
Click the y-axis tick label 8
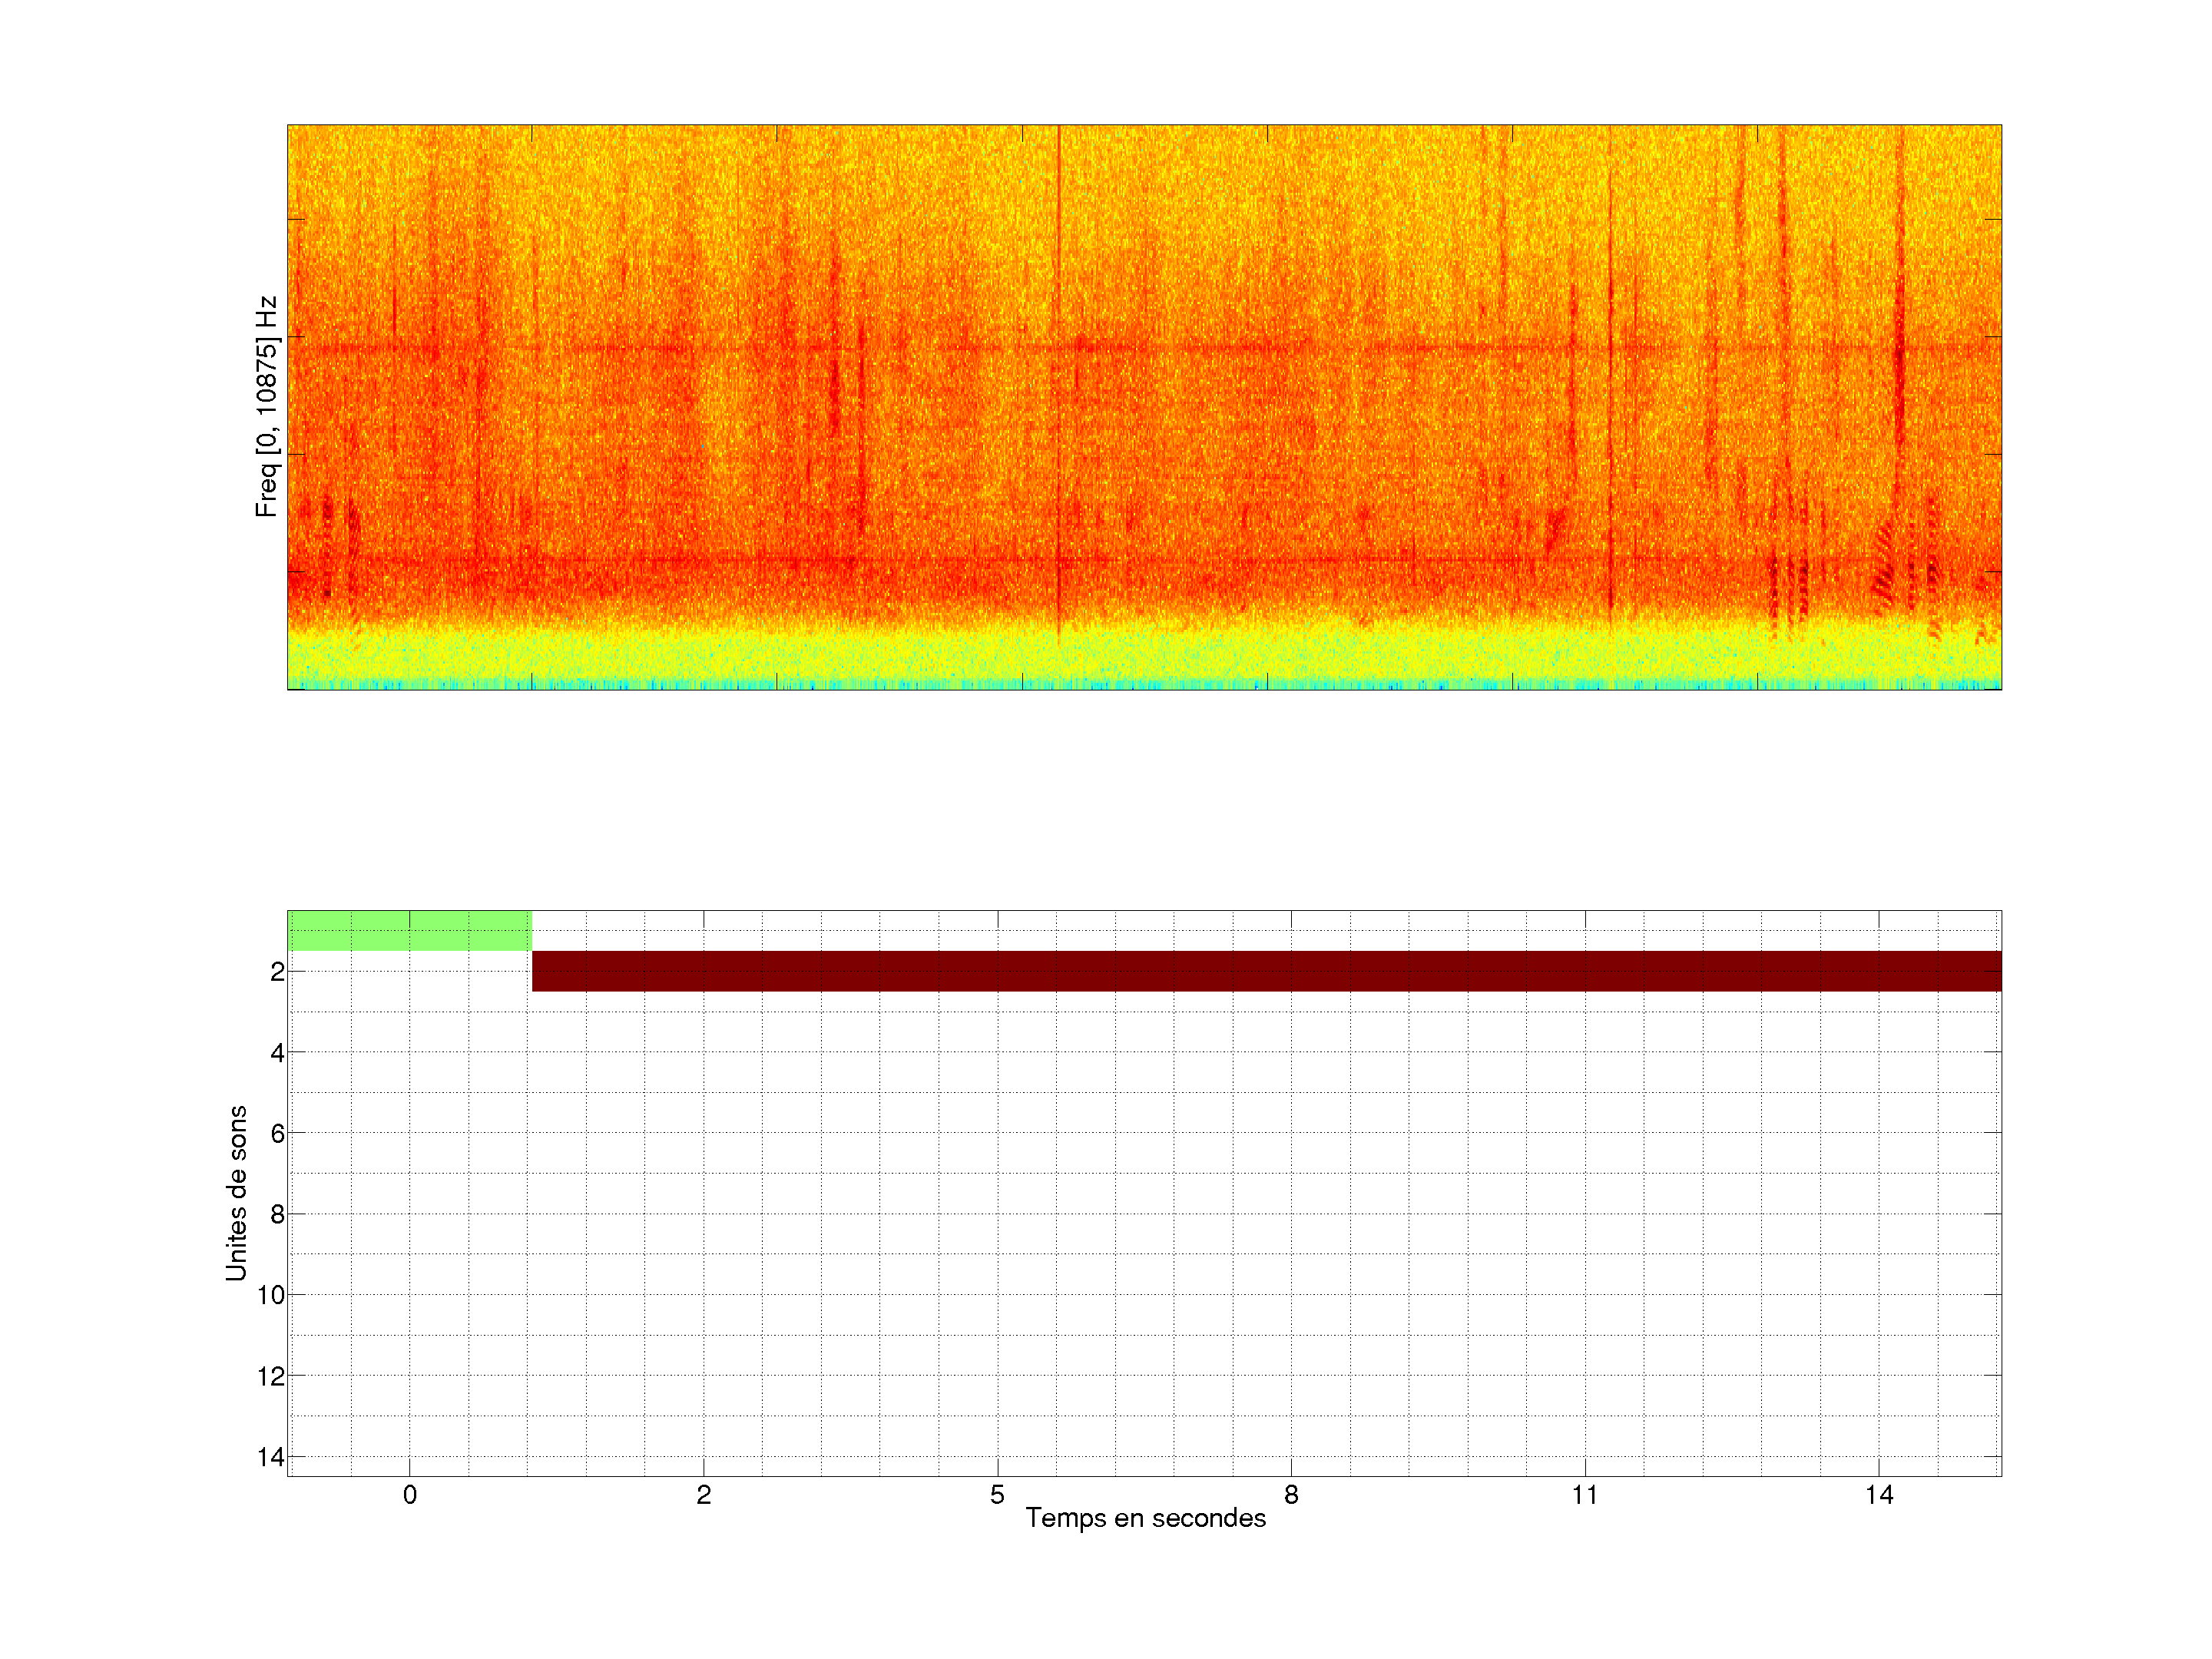[x=277, y=1214]
